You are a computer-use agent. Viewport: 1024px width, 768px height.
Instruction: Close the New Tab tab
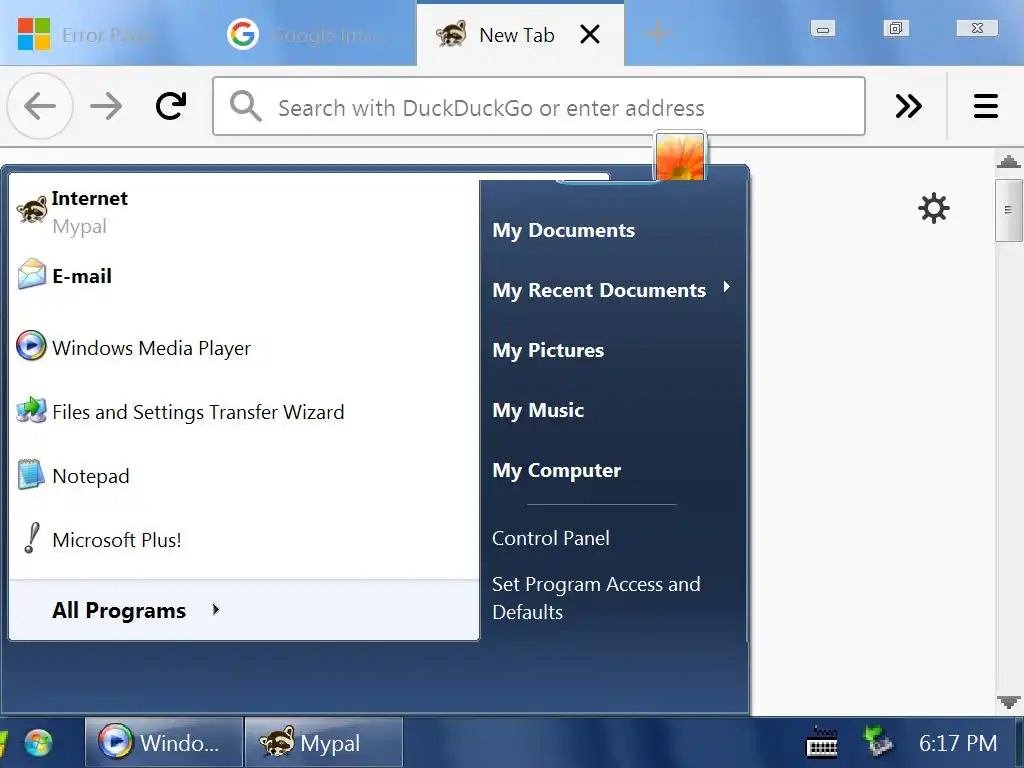pyautogui.click(x=590, y=34)
